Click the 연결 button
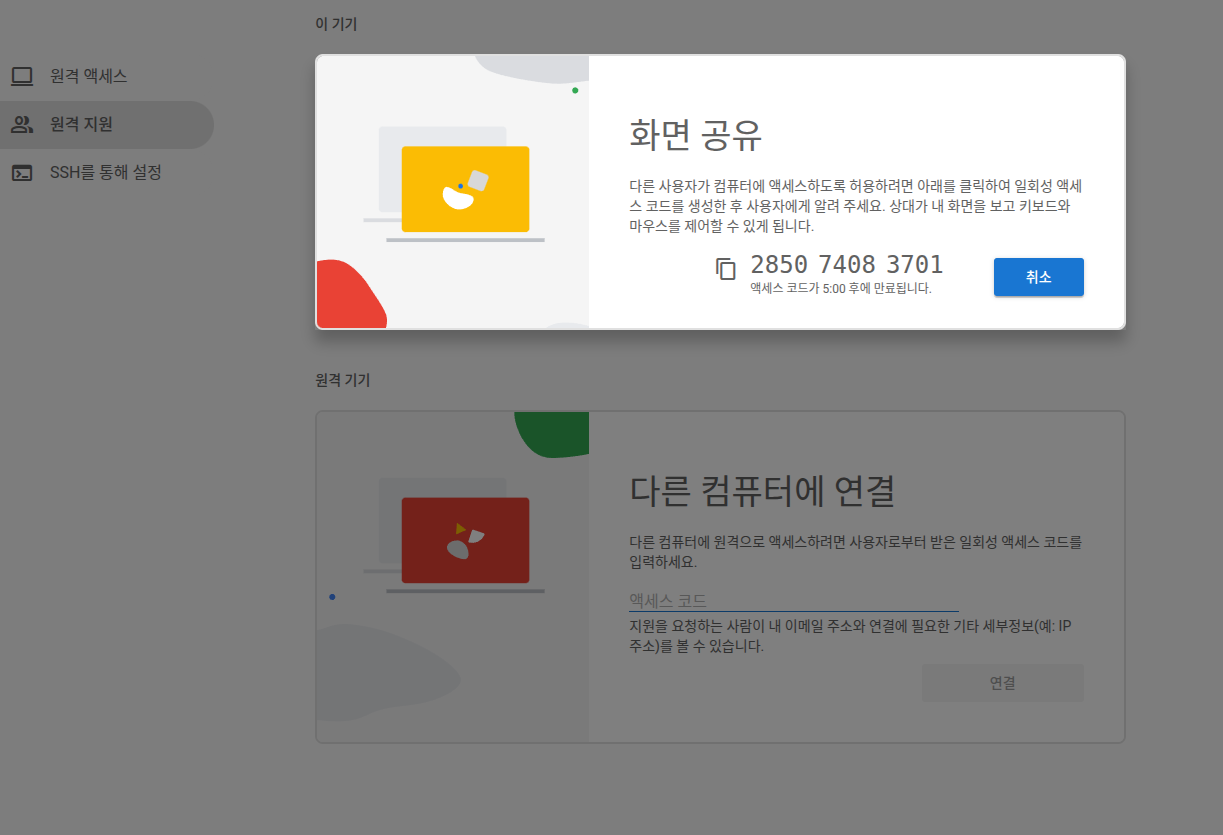1223x835 pixels. click(x=1002, y=683)
